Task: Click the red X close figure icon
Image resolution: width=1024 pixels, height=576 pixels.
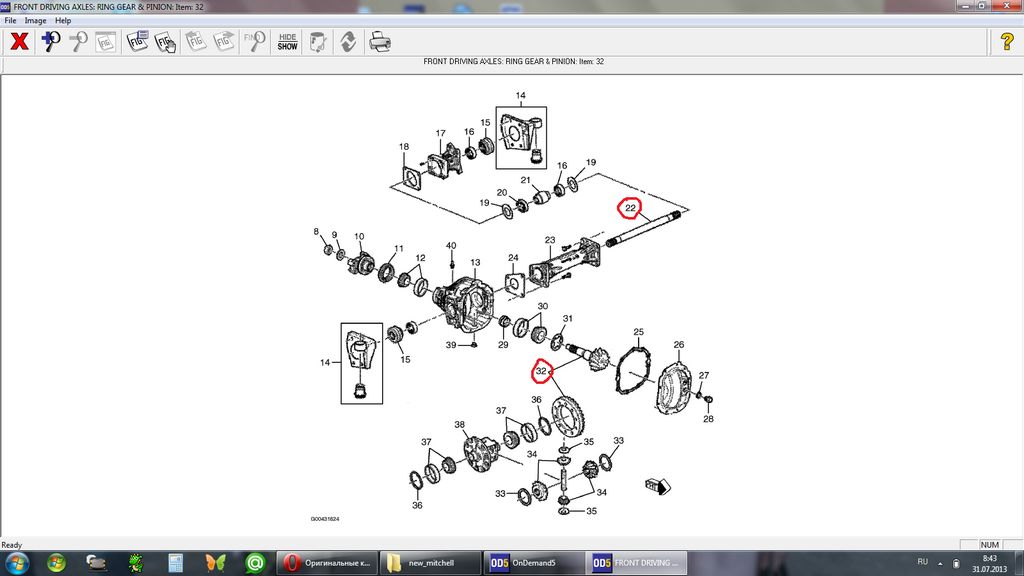Action: [x=18, y=42]
